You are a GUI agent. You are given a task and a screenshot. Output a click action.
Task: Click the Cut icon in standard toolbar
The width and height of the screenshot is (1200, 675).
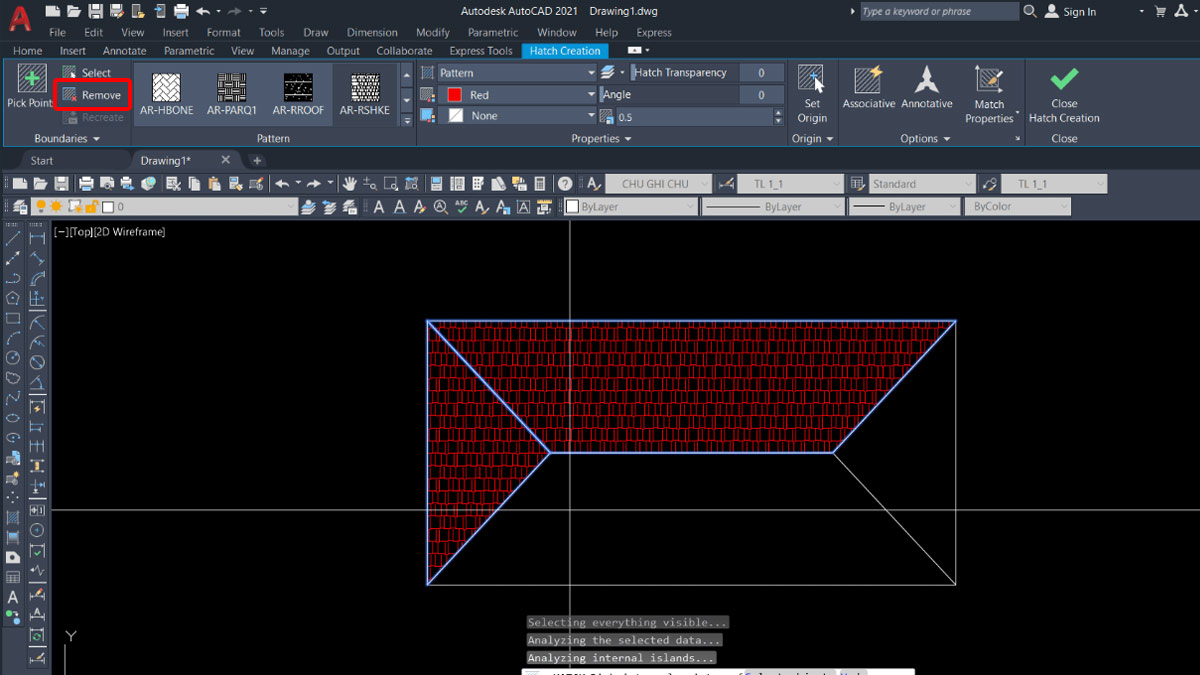tap(173, 184)
